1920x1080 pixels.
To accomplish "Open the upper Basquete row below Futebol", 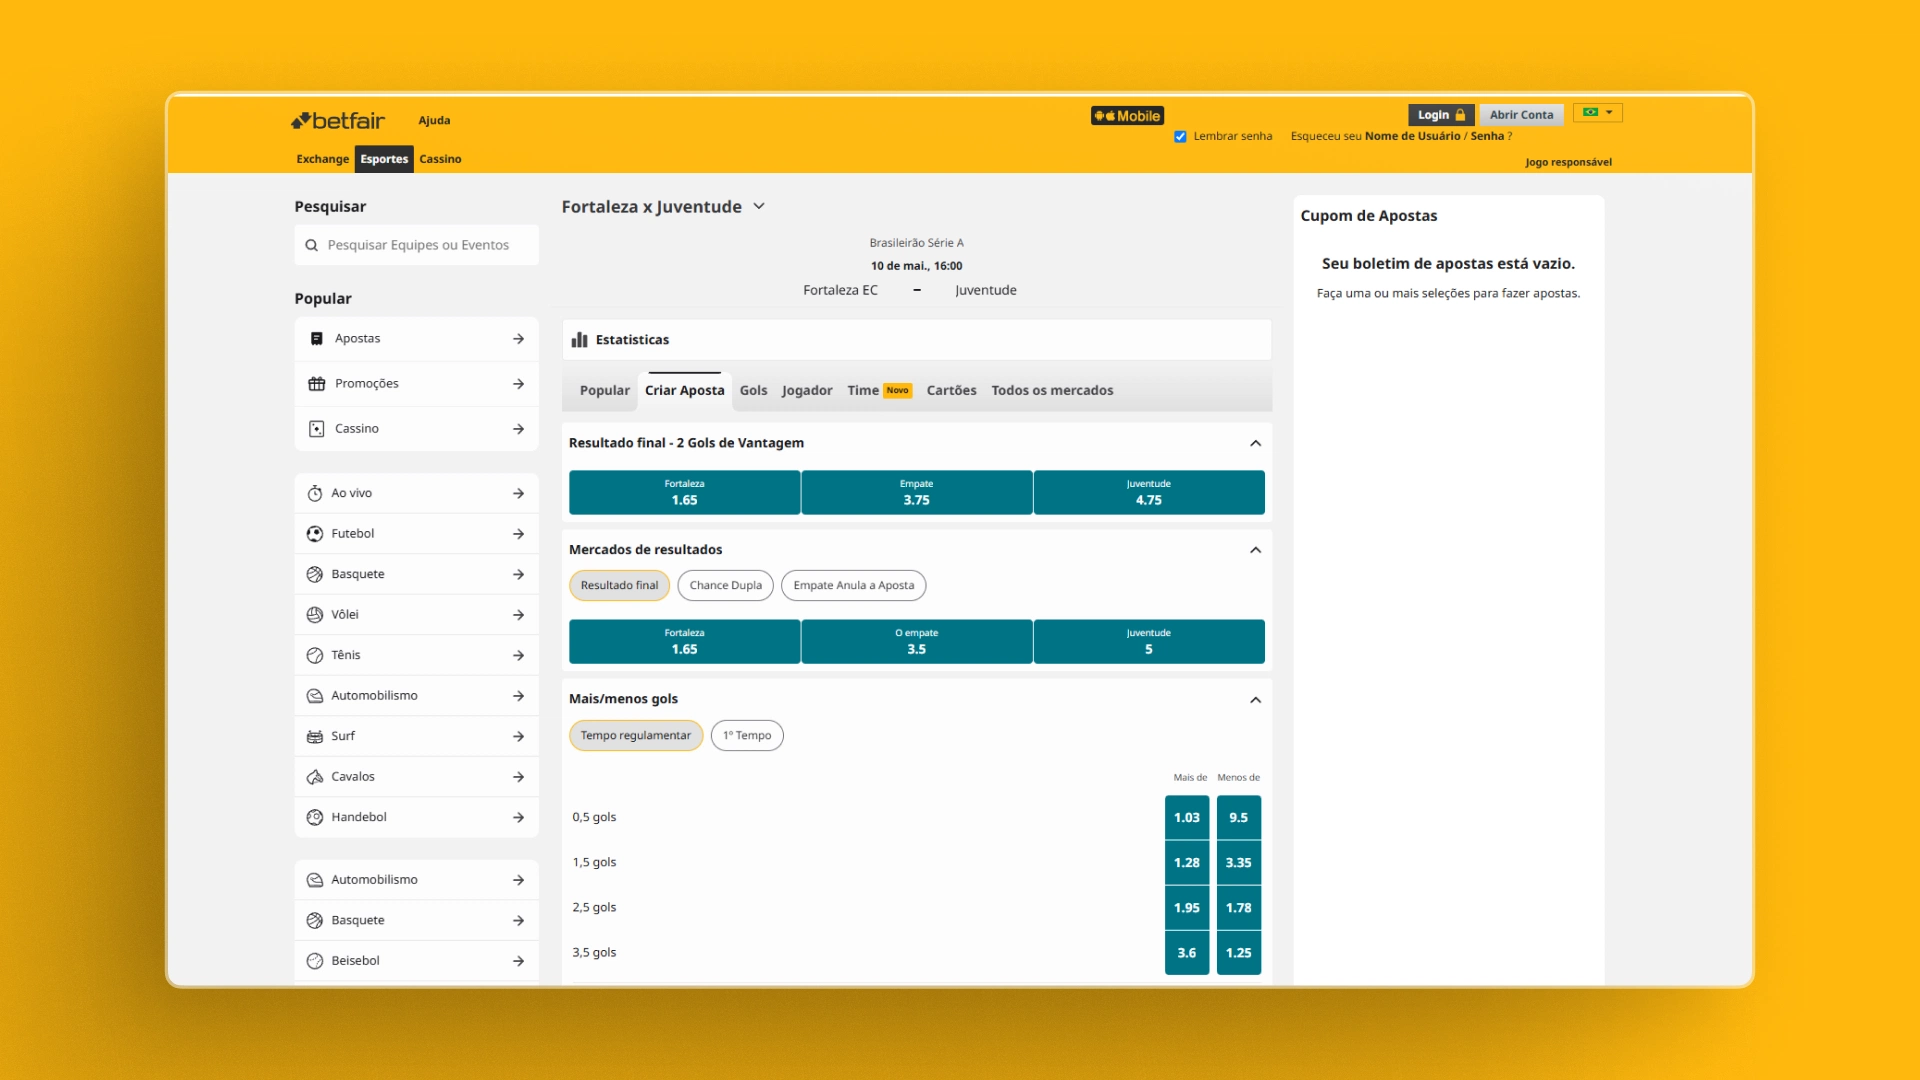I will (416, 574).
